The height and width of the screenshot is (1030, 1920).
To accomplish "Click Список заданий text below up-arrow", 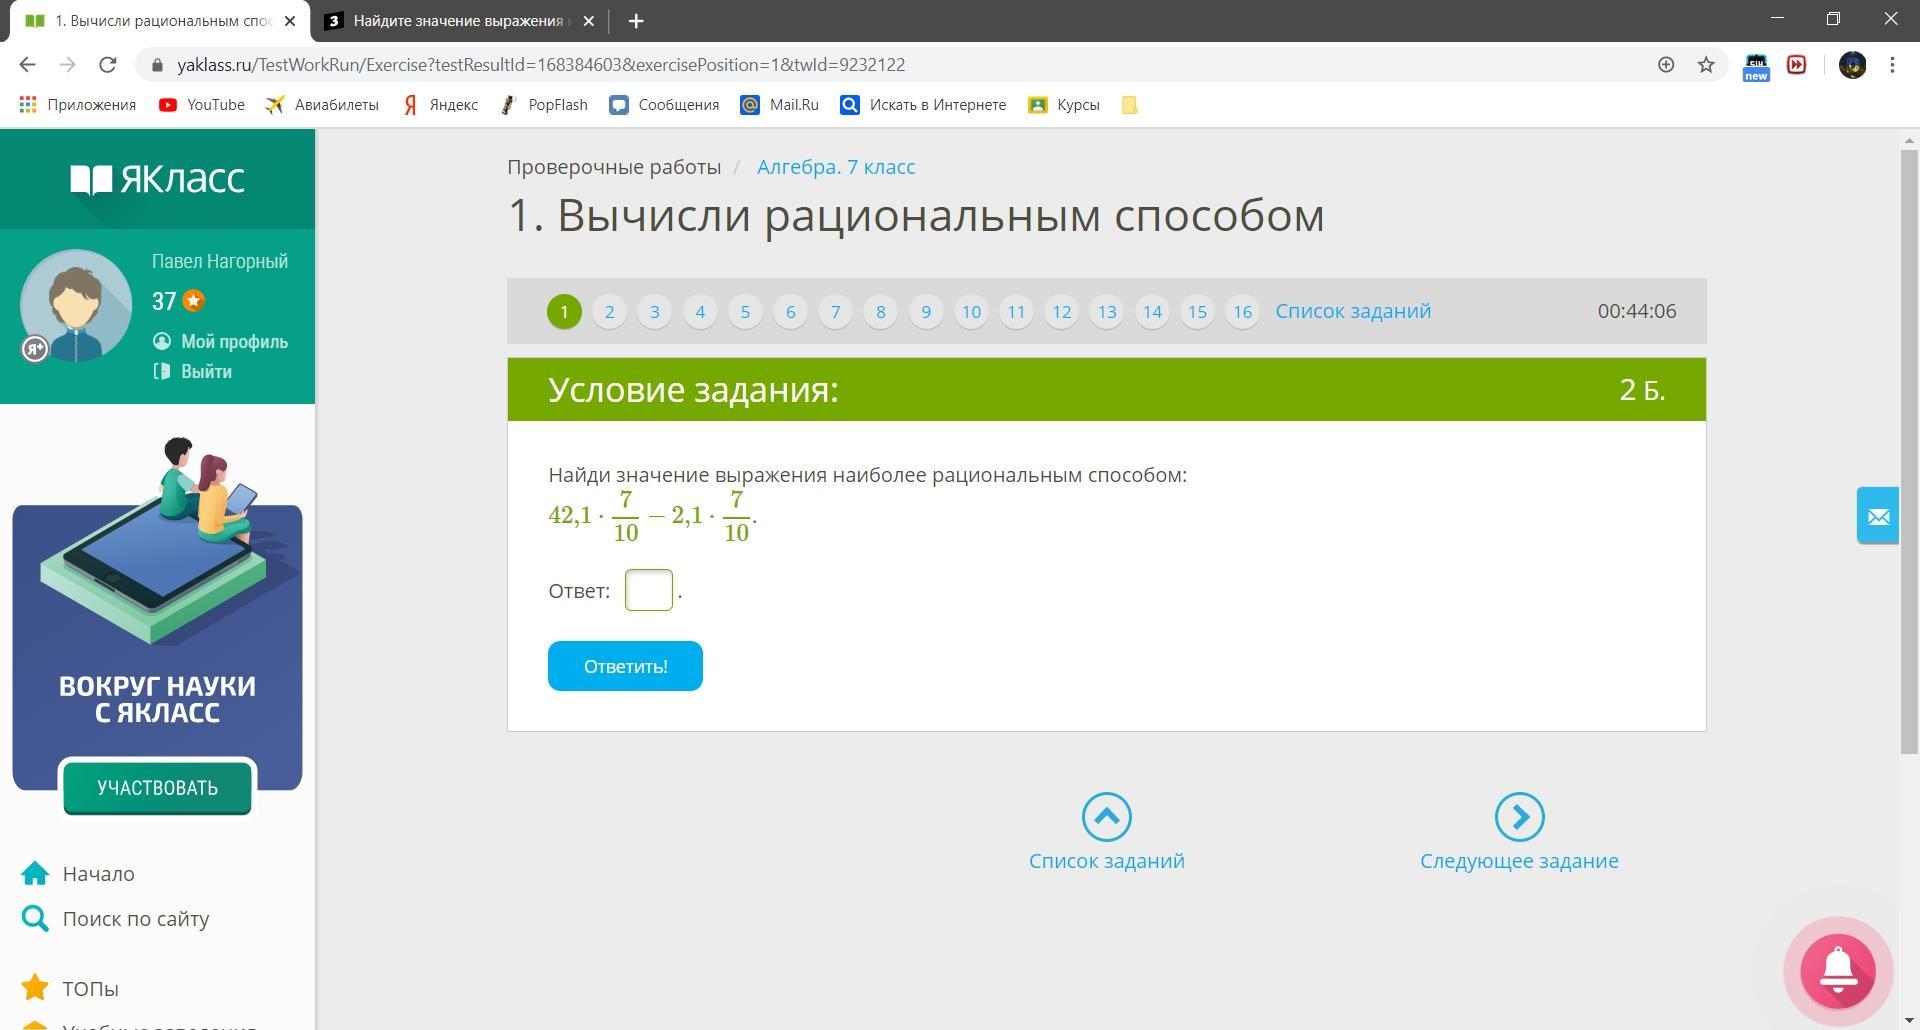I will click(x=1107, y=861).
